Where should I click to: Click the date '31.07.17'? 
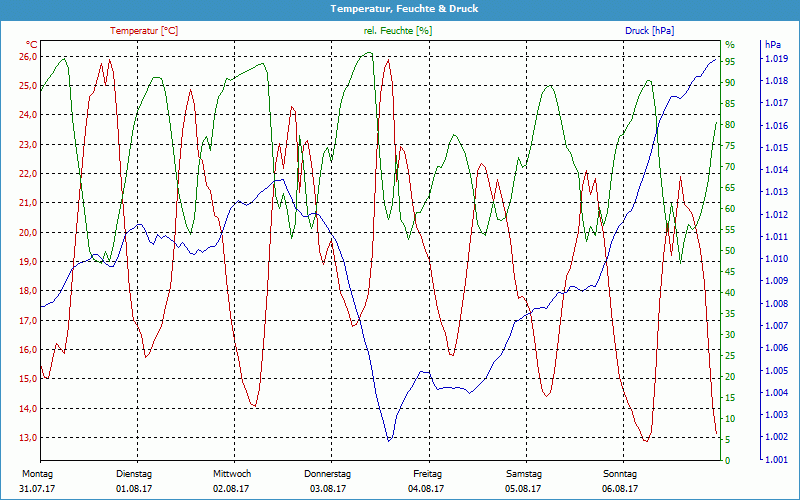37,489
